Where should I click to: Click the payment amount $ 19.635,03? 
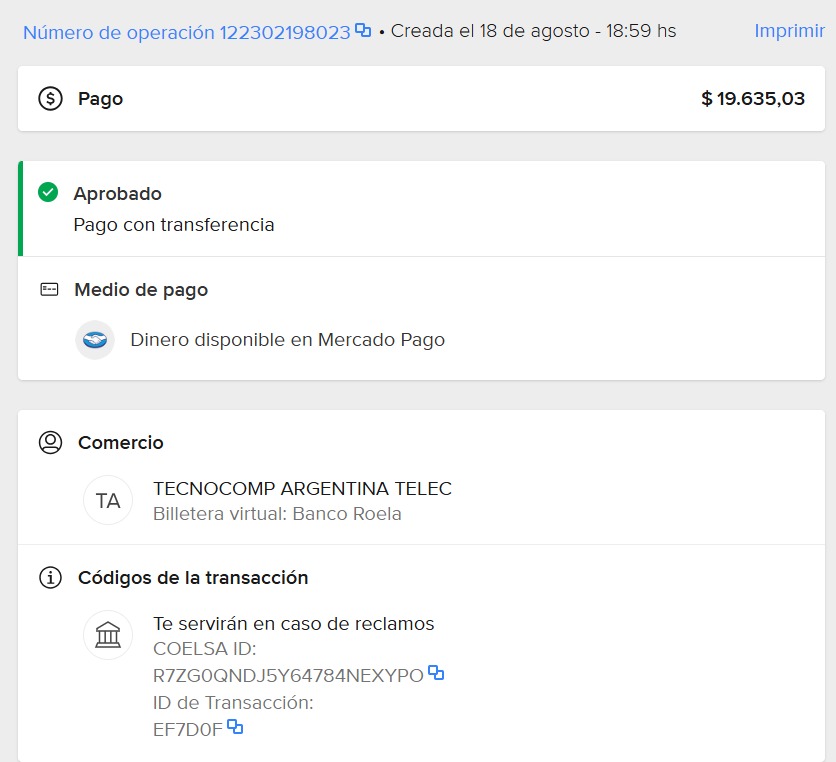point(753,99)
